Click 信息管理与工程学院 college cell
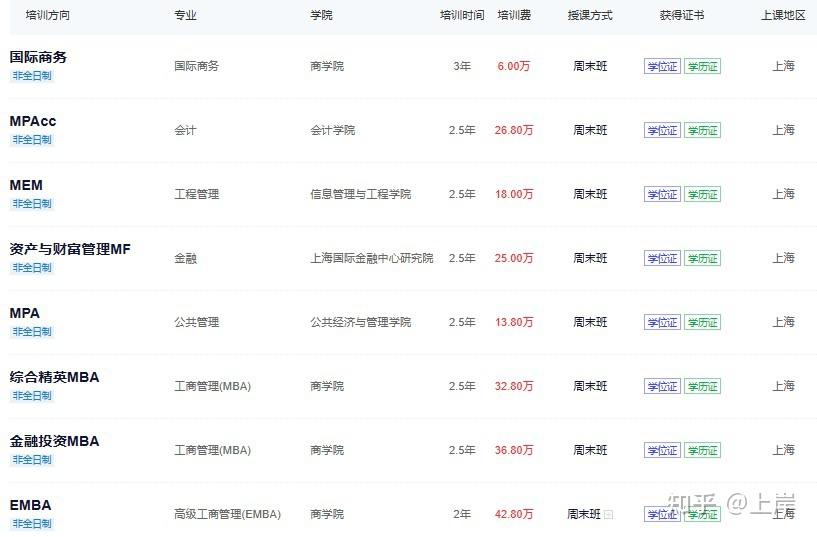 tap(361, 194)
